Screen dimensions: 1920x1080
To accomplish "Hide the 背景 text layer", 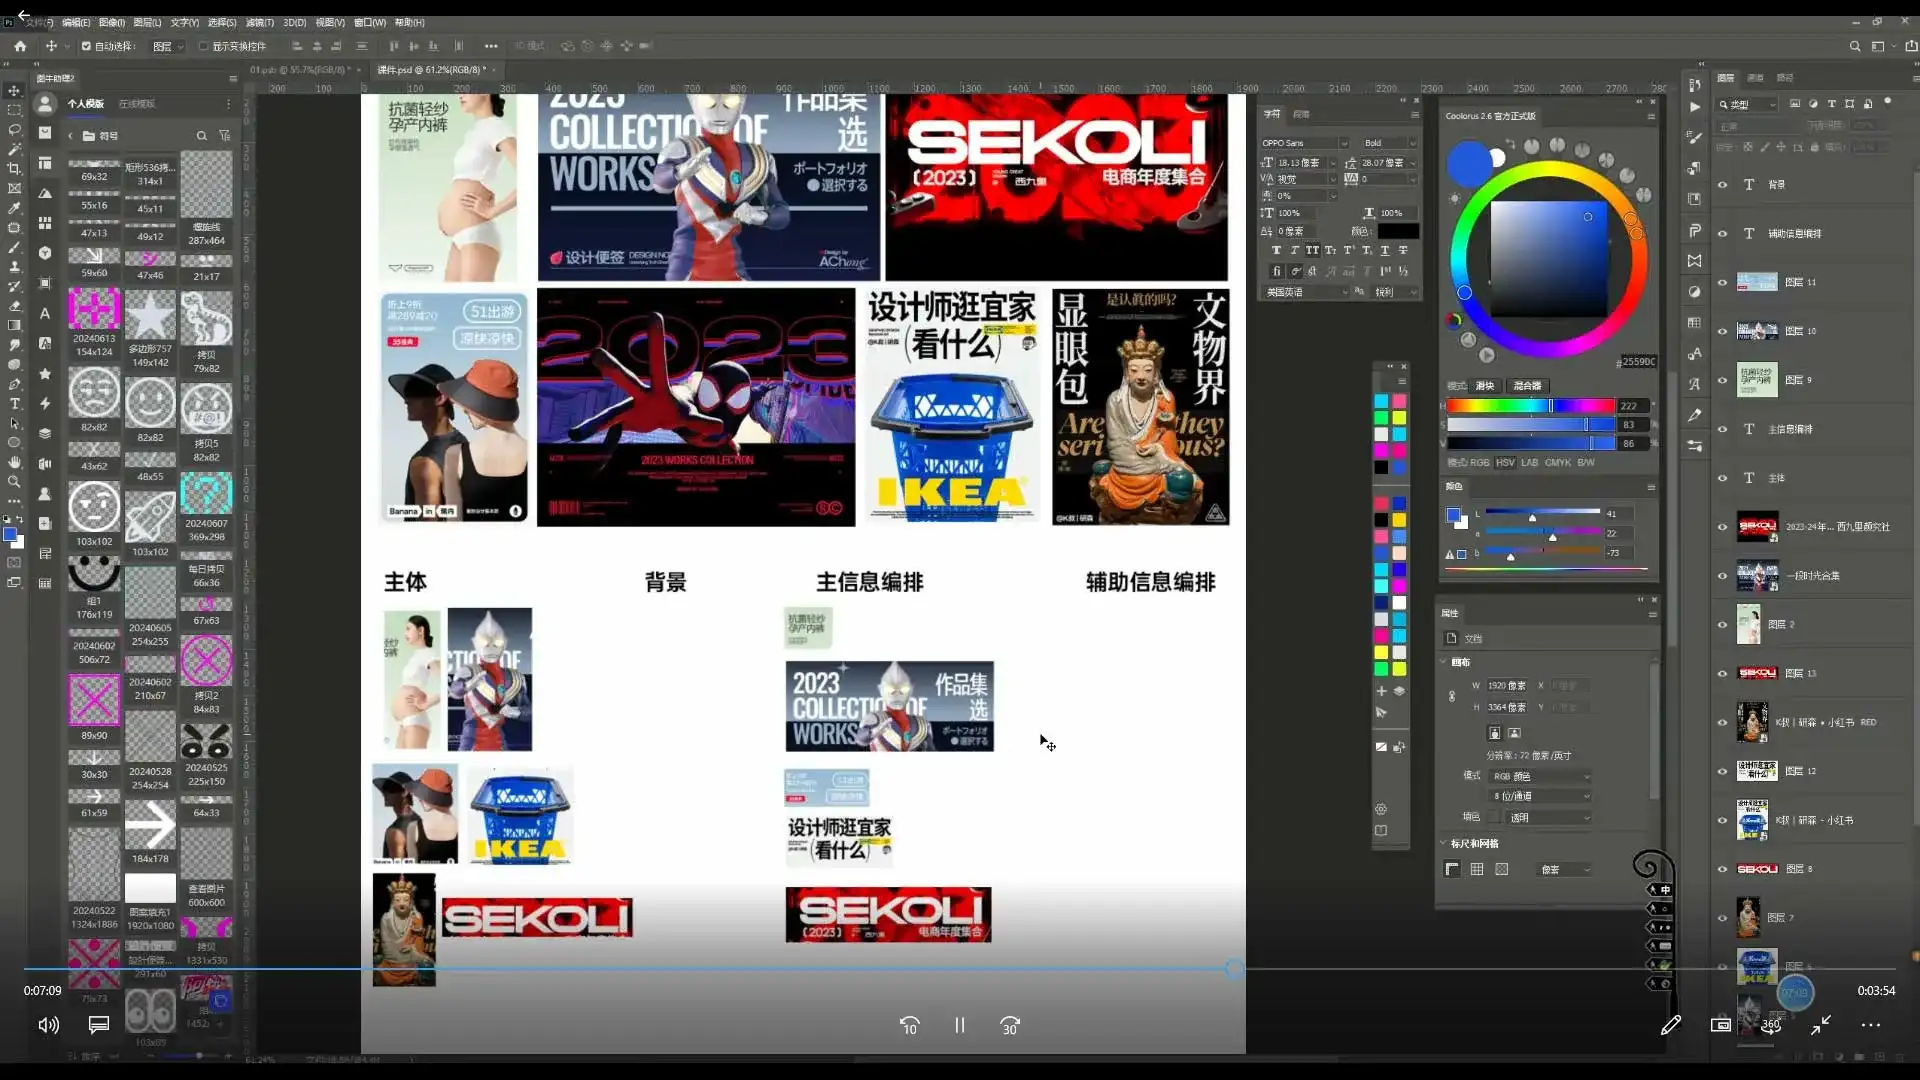I will pos(1722,184).
